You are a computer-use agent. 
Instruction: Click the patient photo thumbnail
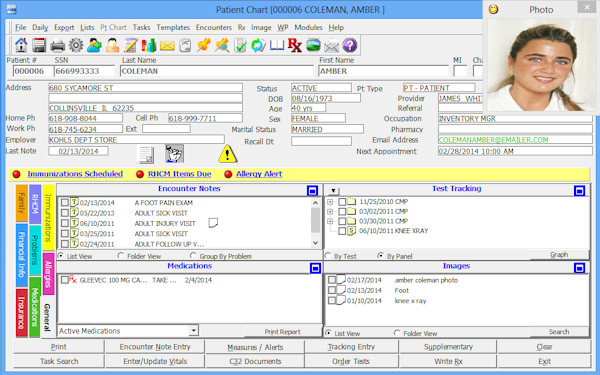(x=541, y=65)
